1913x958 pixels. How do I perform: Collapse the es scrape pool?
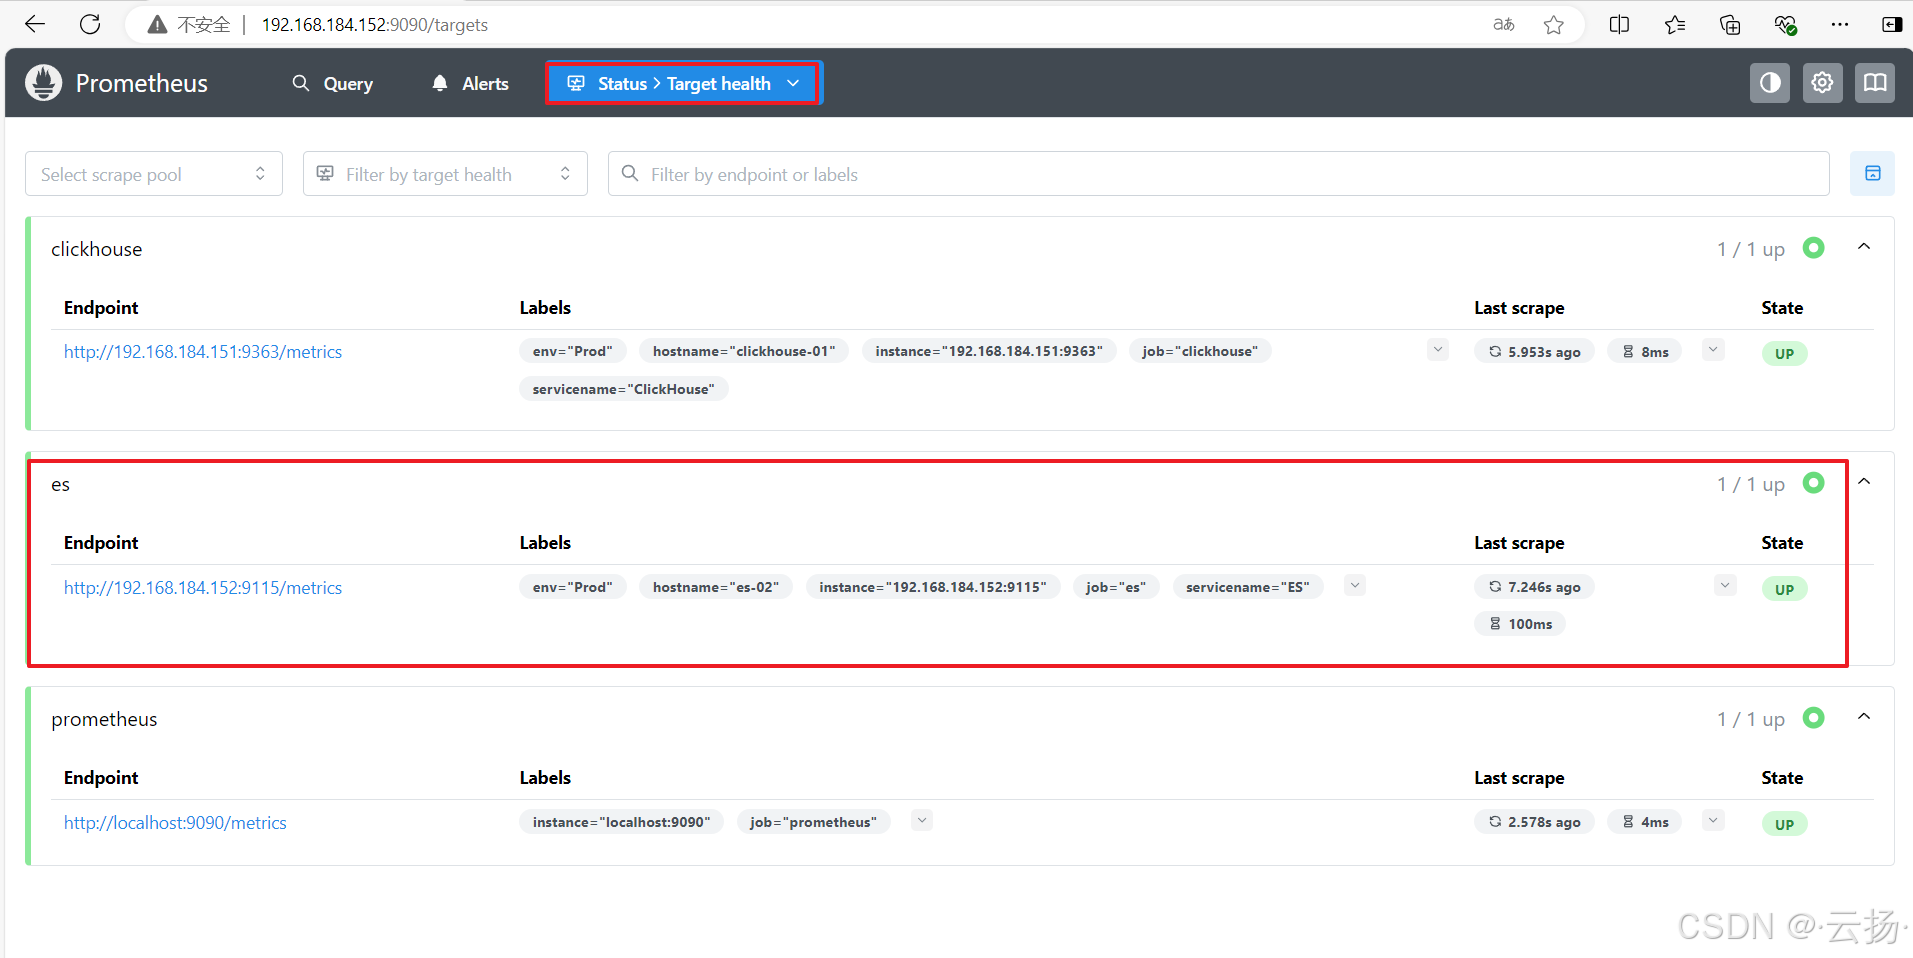1864,482
